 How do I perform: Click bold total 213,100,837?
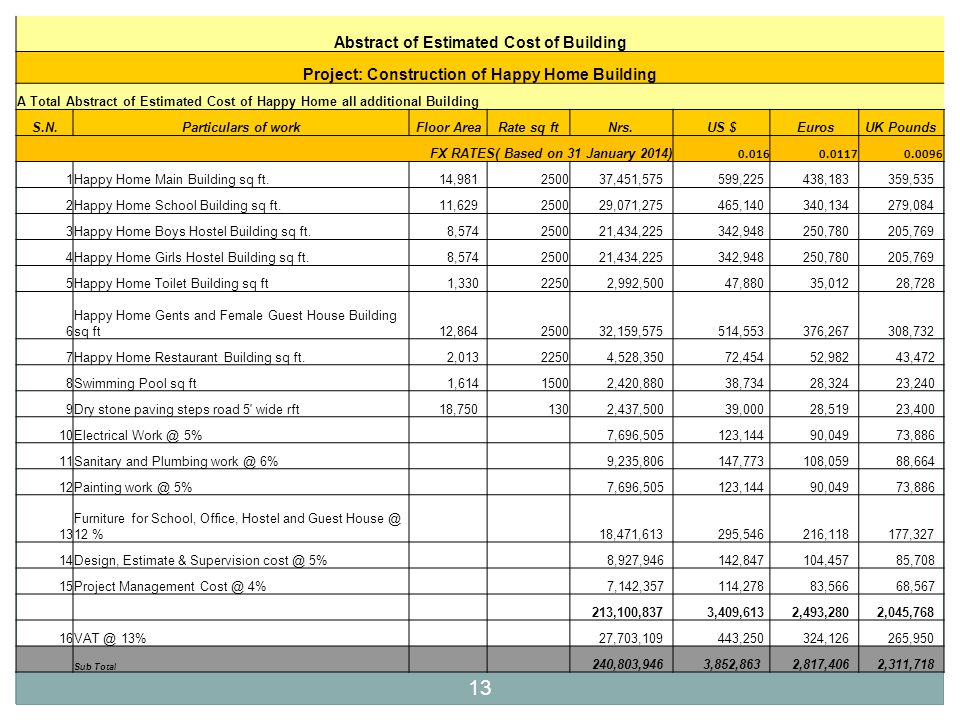(x=628, y=612)
